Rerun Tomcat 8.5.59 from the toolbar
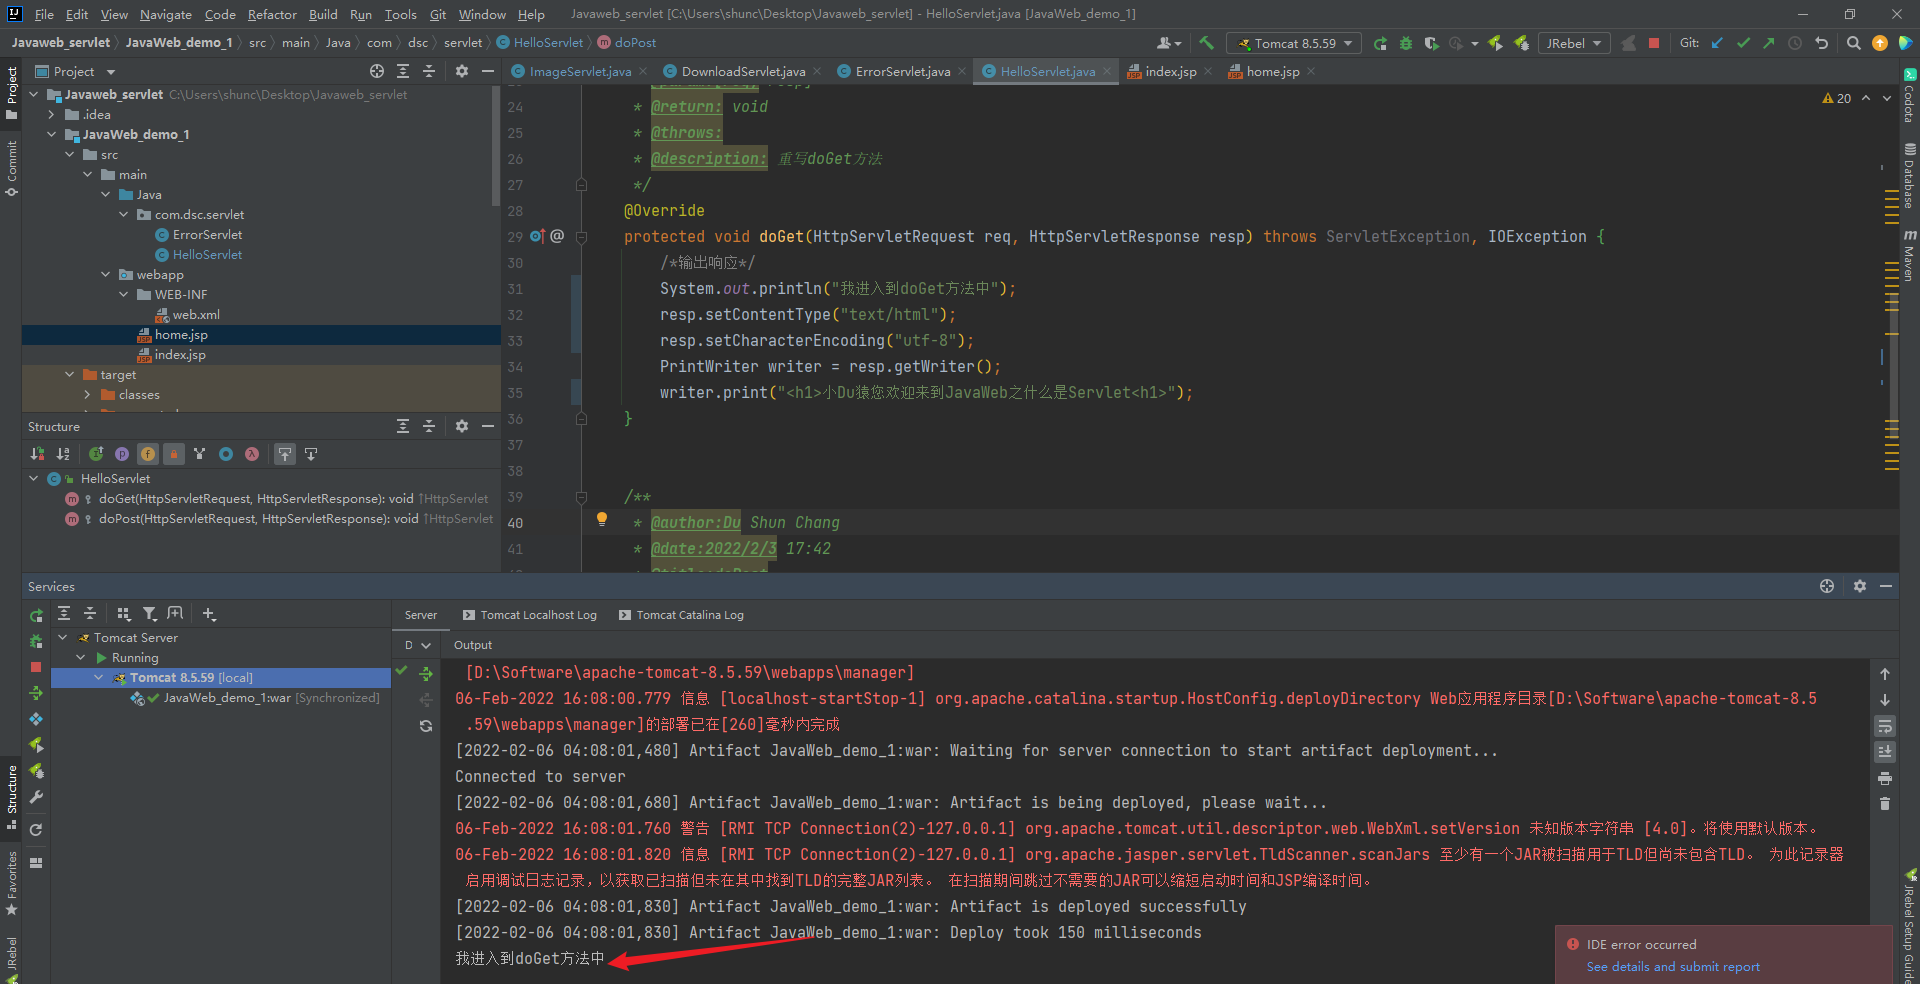This screenshot has width=1920, height=984. [1380, 43]
